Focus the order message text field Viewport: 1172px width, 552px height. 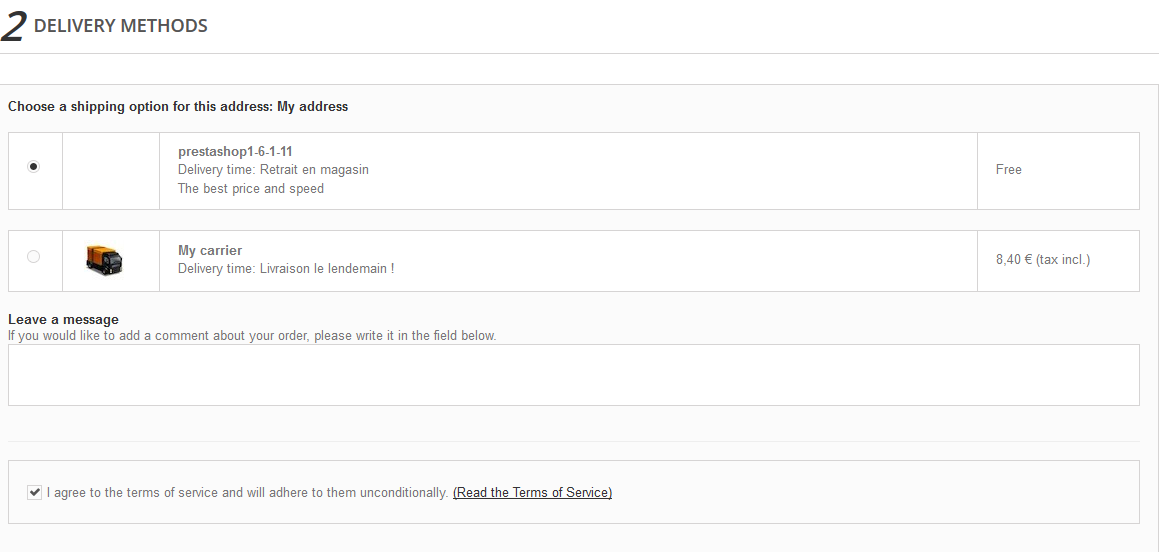573,375
